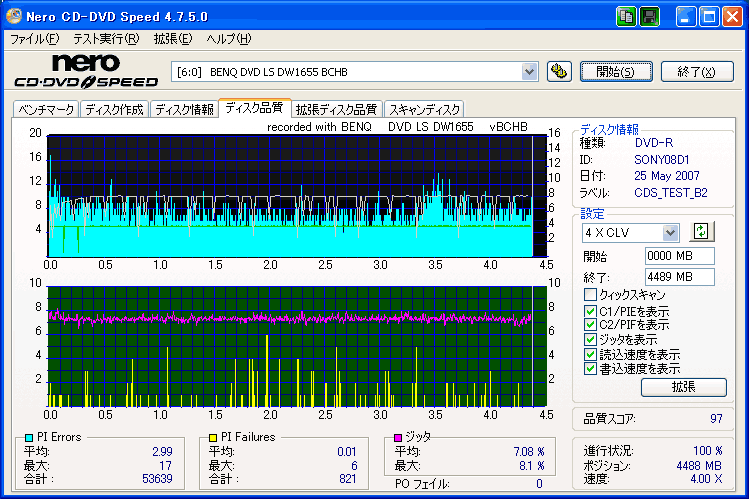Click the 拡張 button in settings panel

click(x=684, y=387)
